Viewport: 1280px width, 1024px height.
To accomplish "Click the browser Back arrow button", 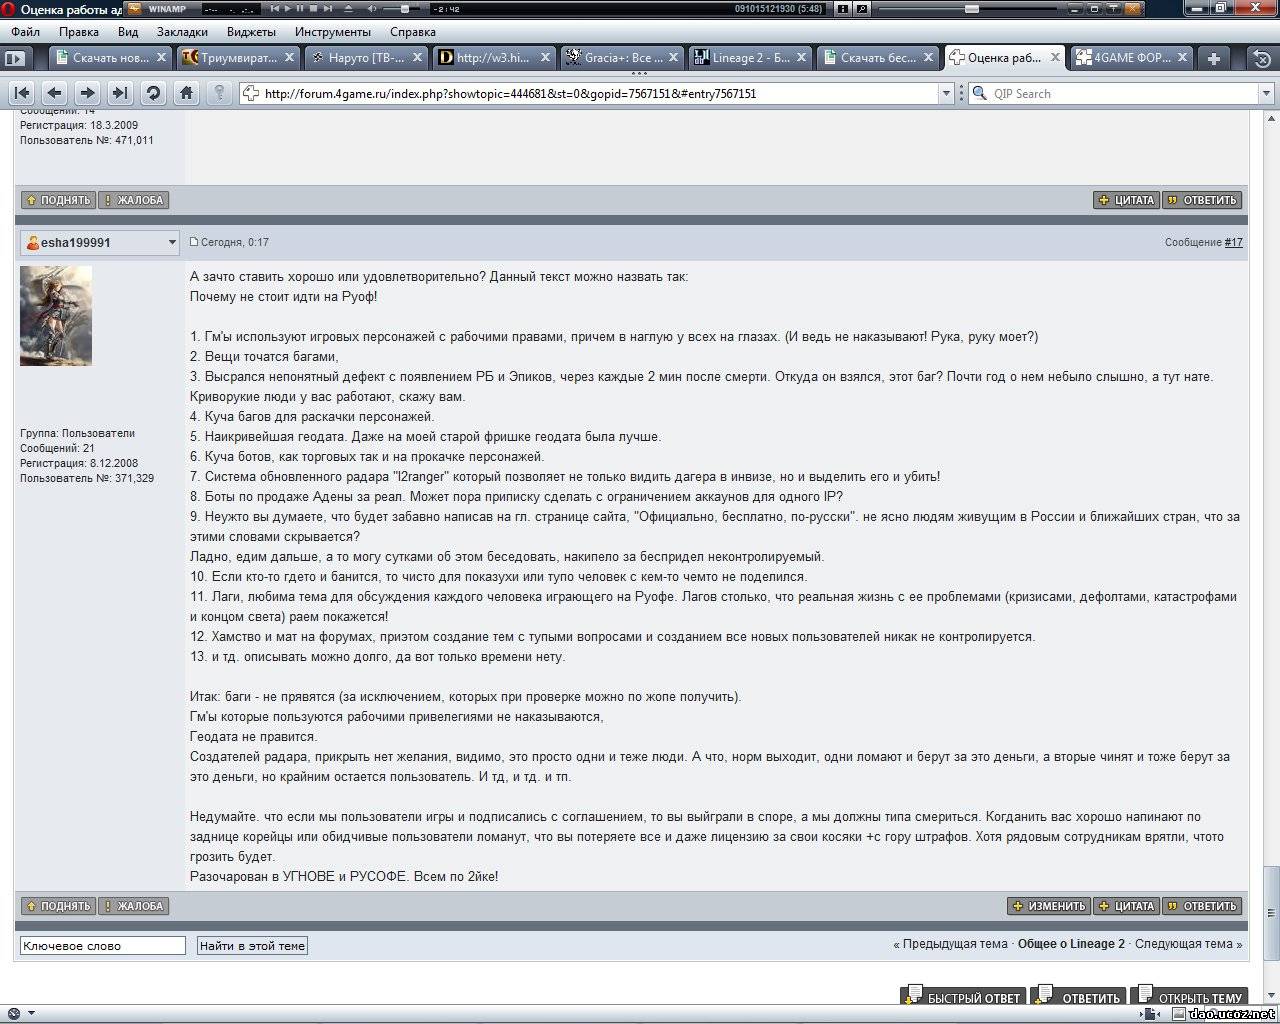I will click(x=55, y=93).
